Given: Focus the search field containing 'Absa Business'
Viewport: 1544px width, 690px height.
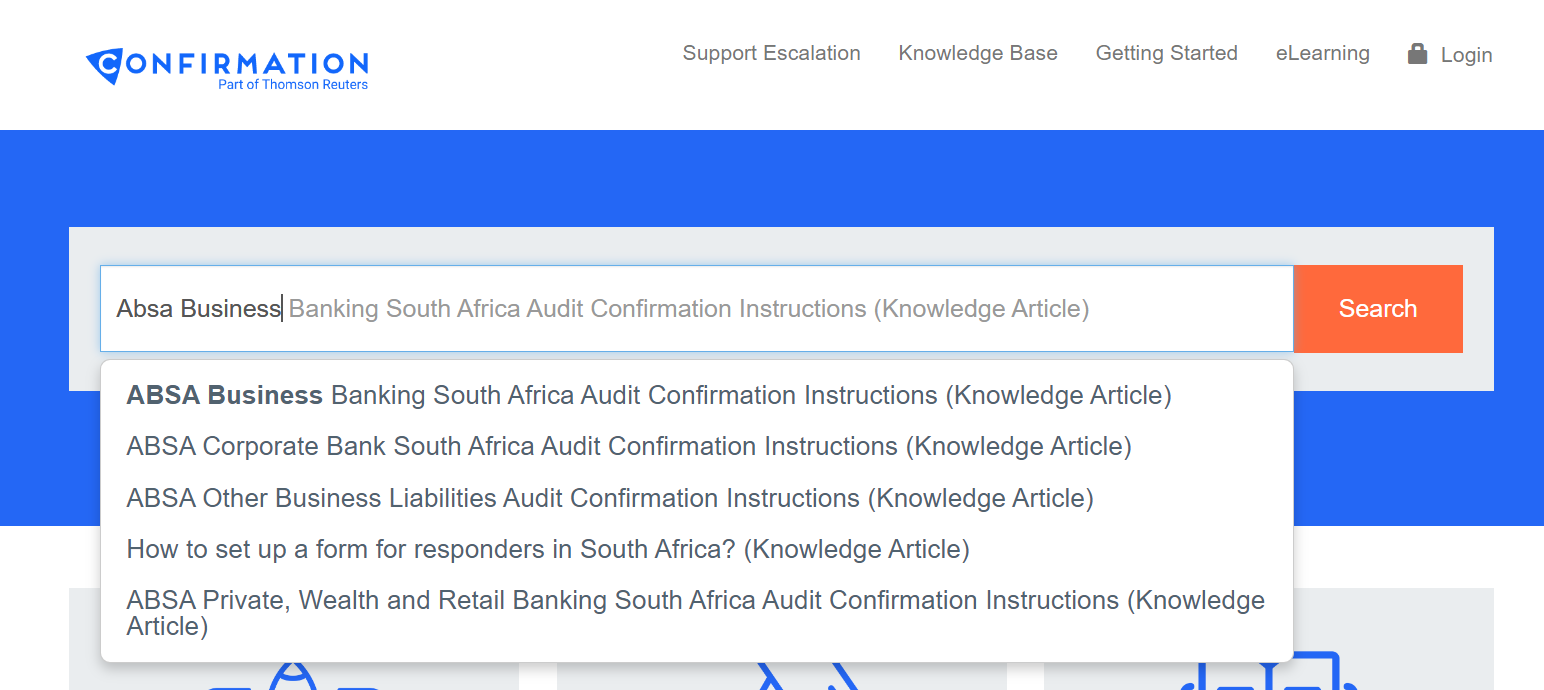Looking at the screenshot, I should click(x=697, y=309).
